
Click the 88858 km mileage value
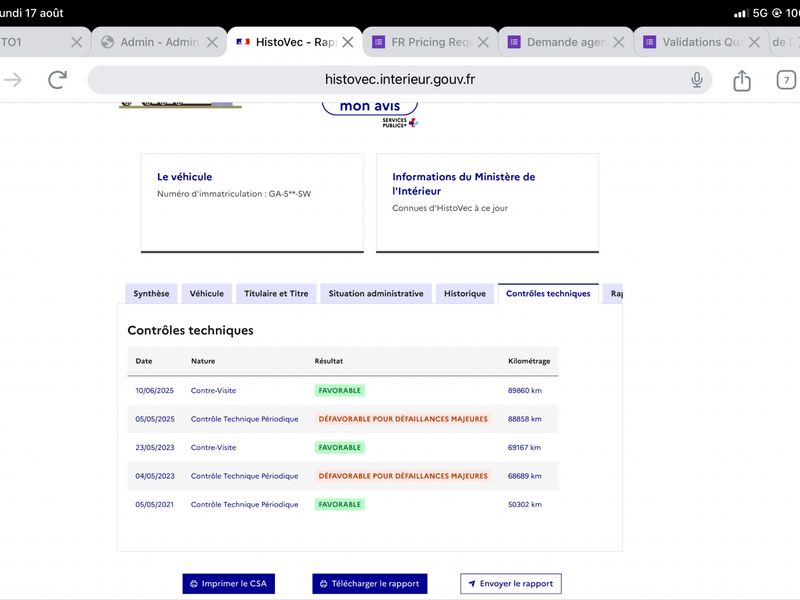pyautogui.click(x=524, y=419)
